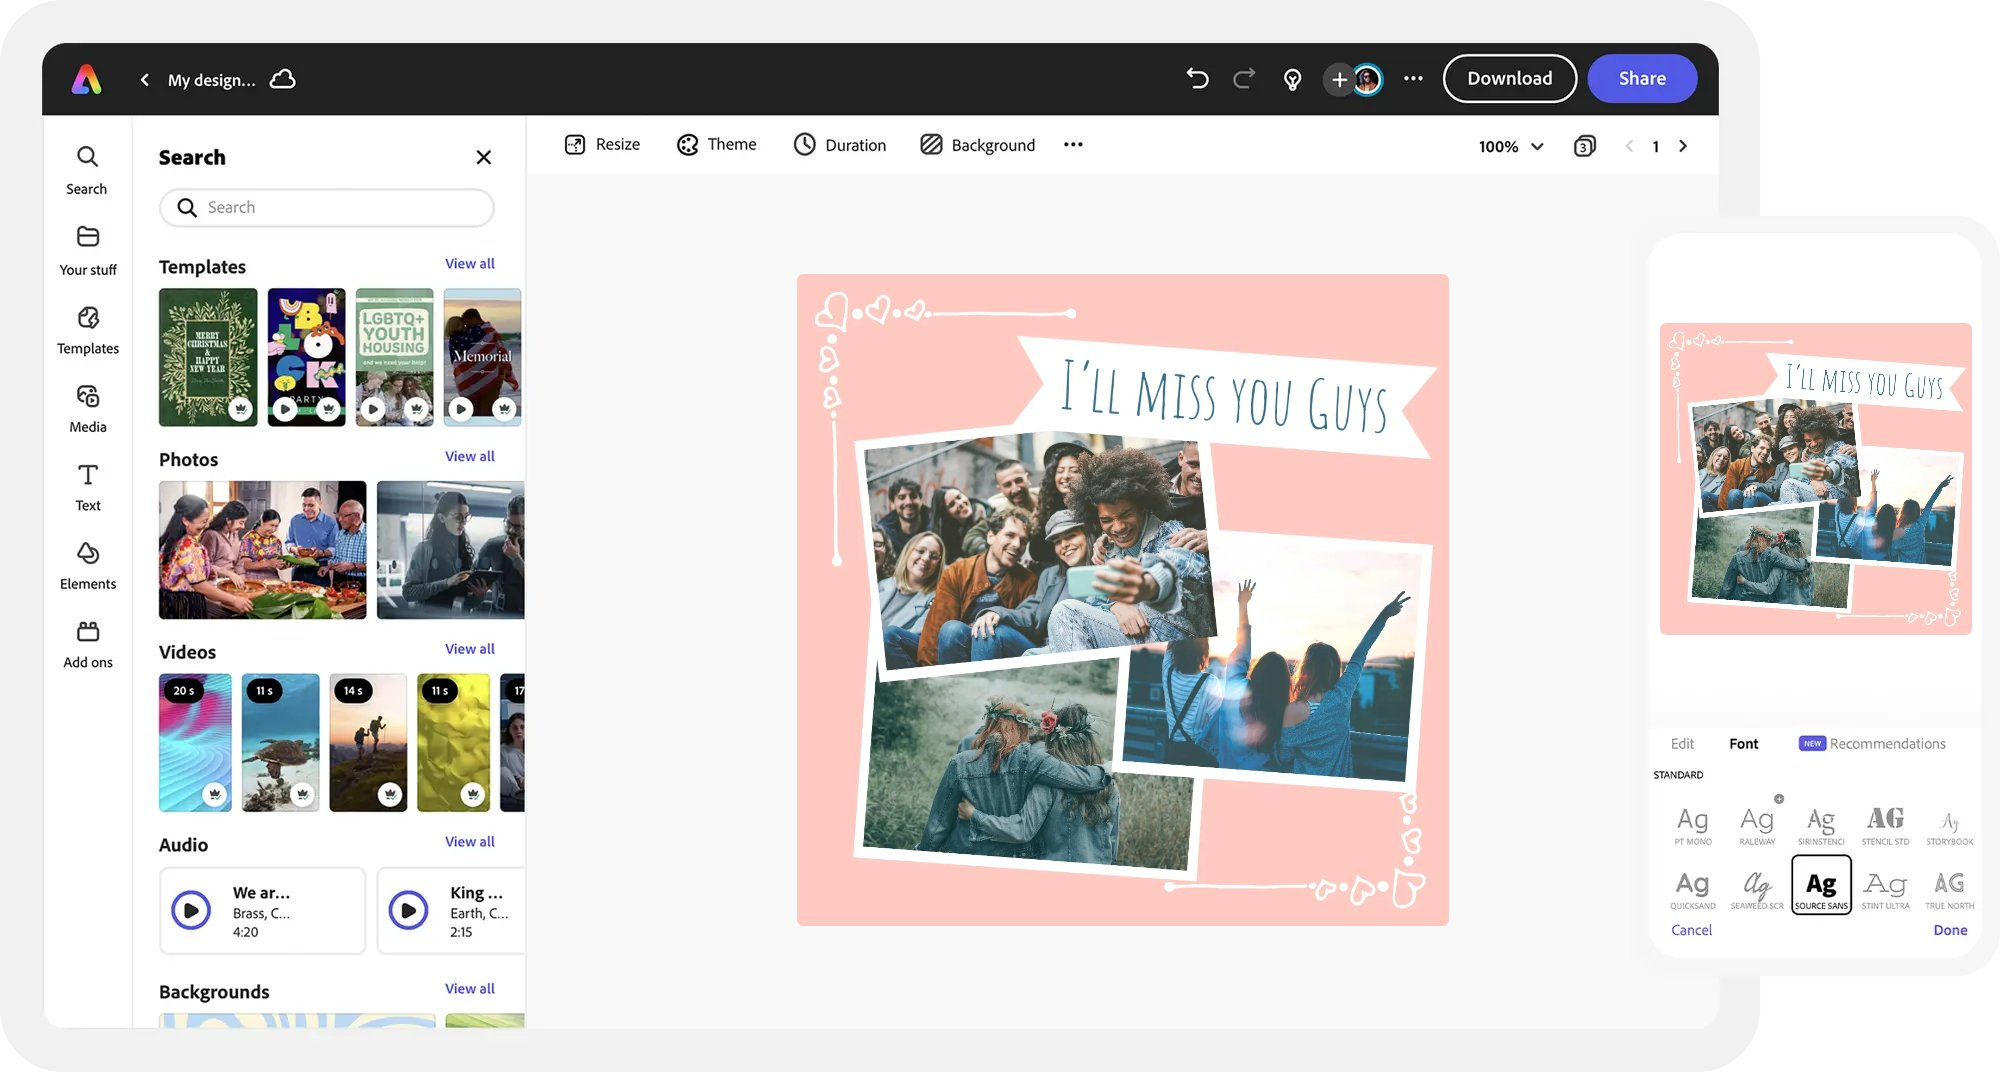Select the family cooking photo
Image resolution: width=2000 pixels, height=1072 pixels.
click(x=262, y=550)
